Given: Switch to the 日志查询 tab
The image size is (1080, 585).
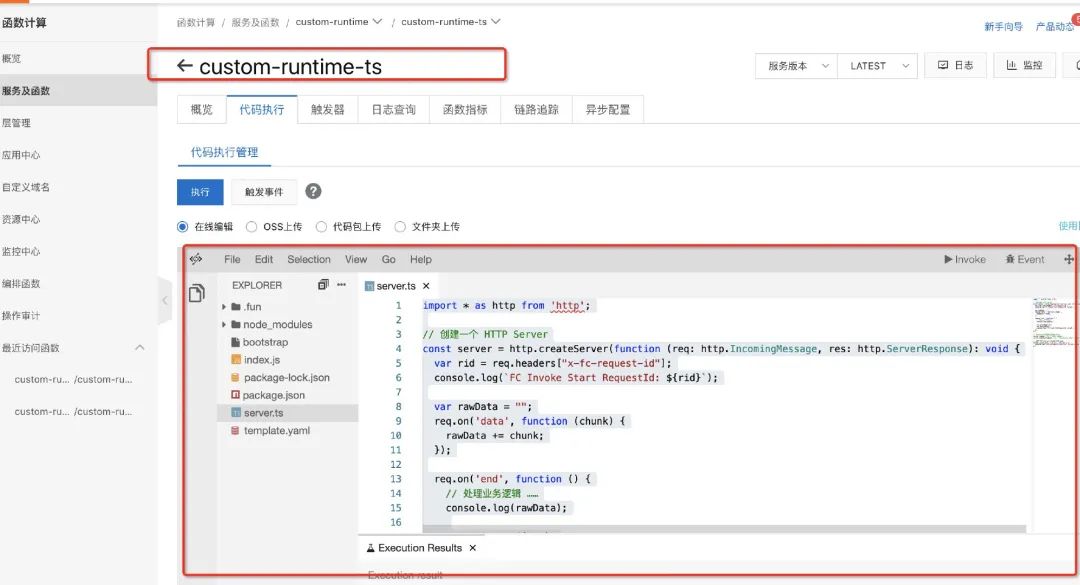Looking at the screenshot, I should (x=394, y=110).
